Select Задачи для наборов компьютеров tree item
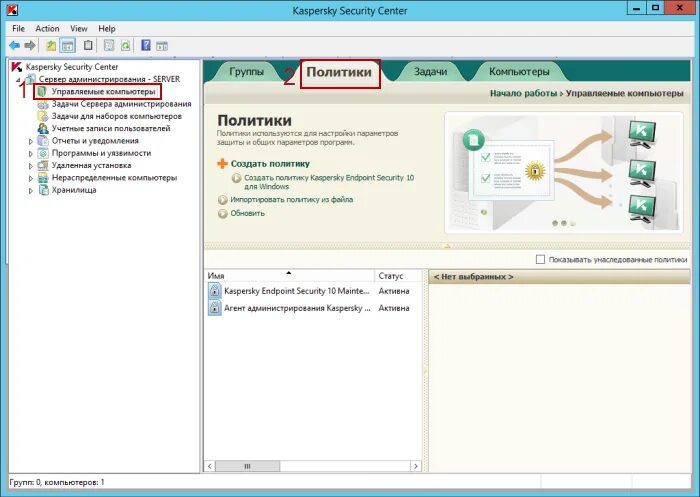 click(117, 116)
